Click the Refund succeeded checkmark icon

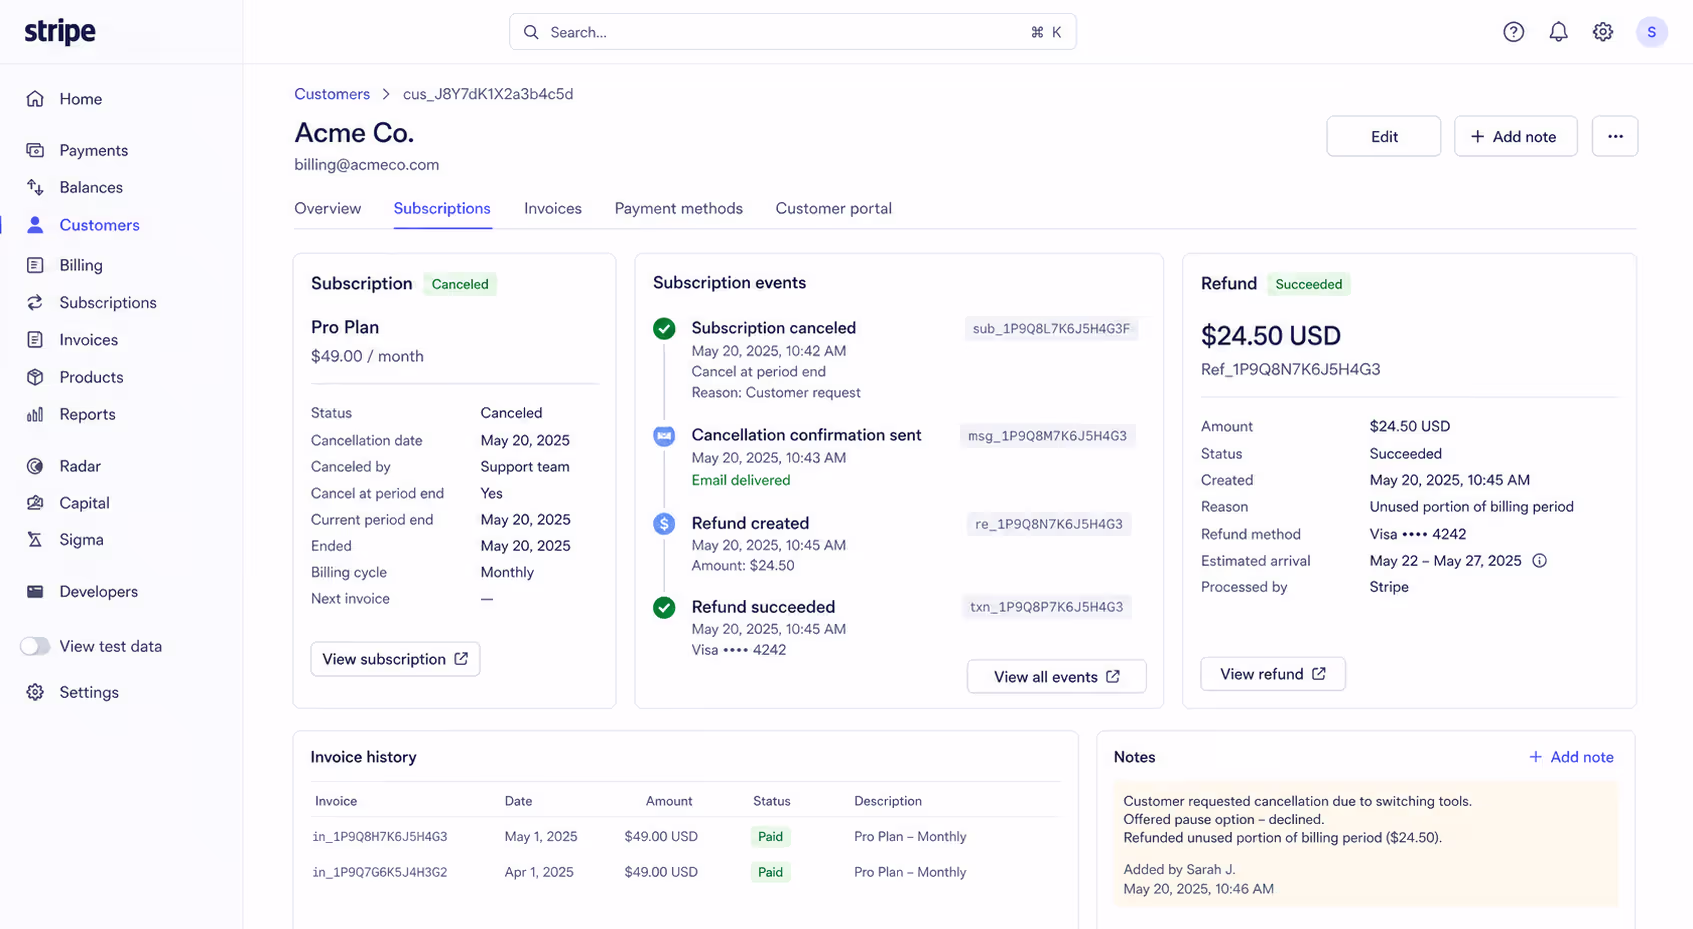click(x=664, y=607)
